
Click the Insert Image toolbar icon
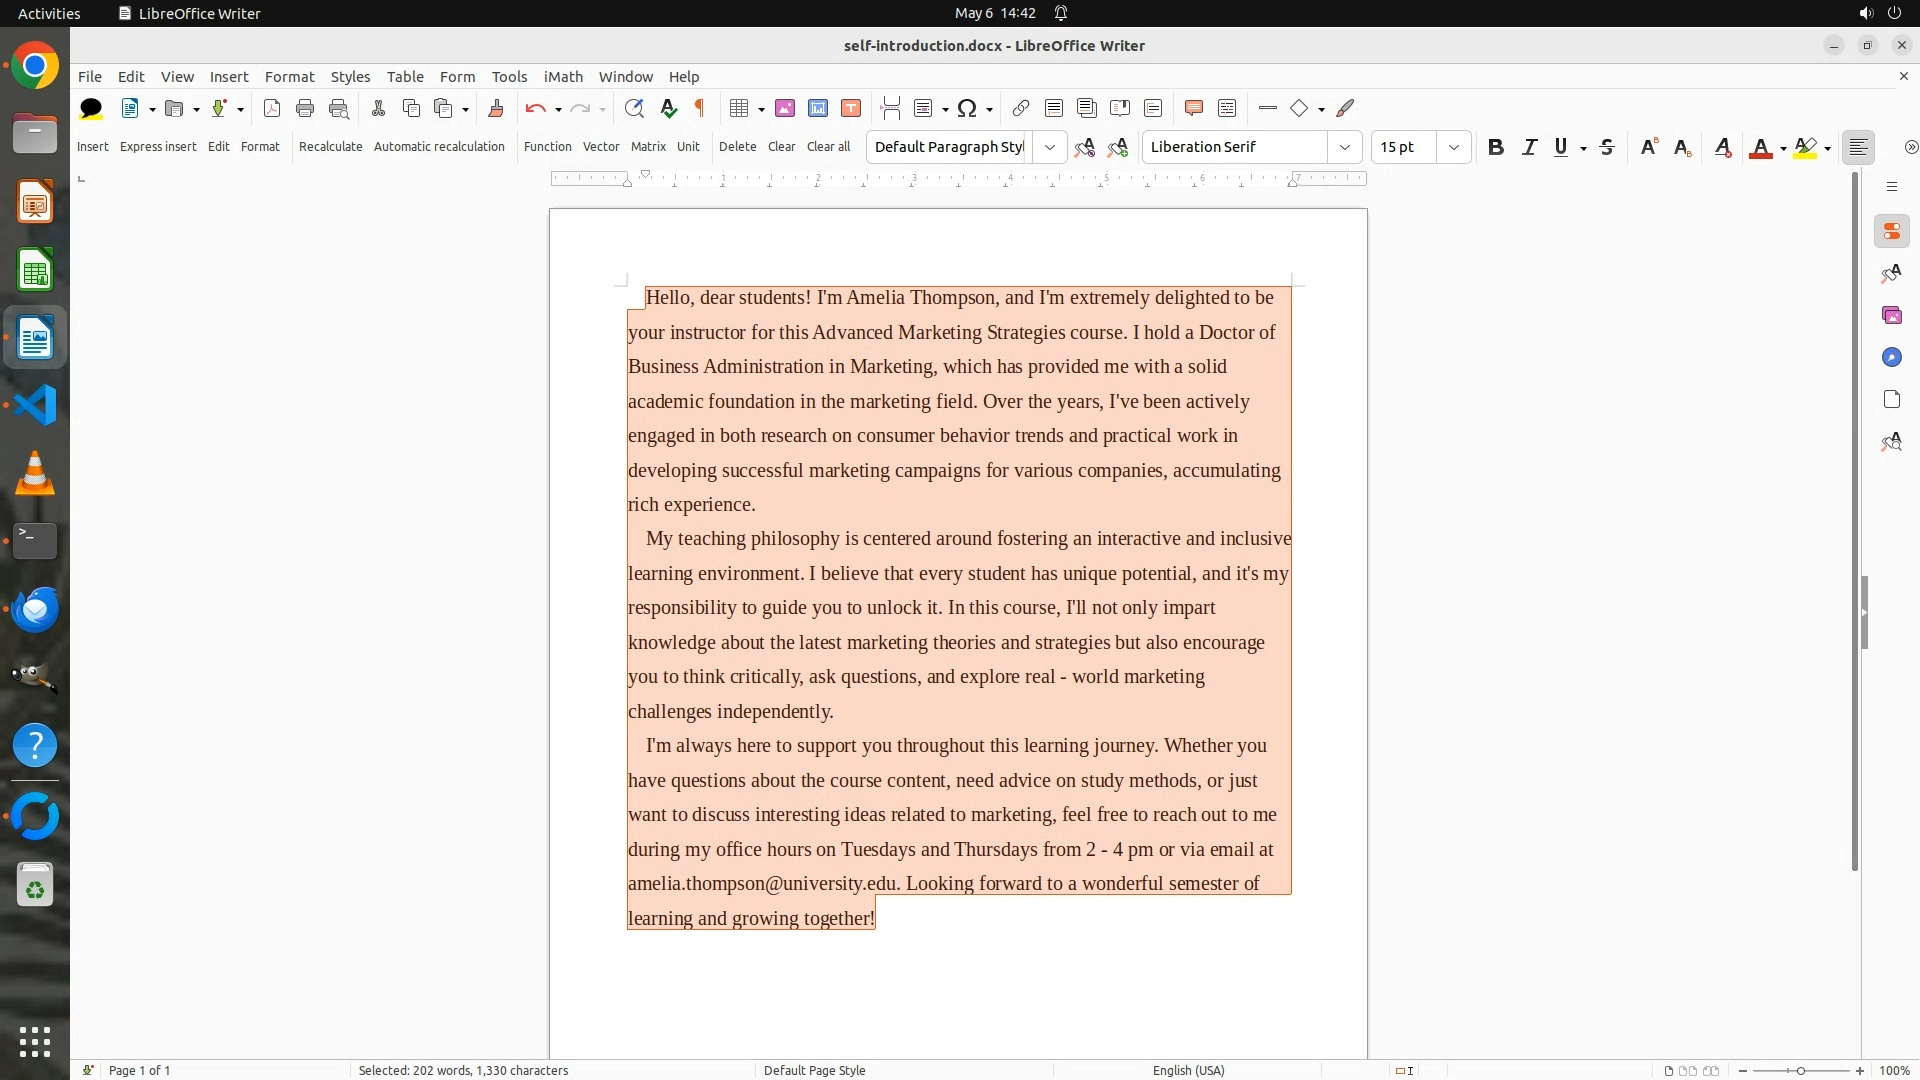coord(785,108)
